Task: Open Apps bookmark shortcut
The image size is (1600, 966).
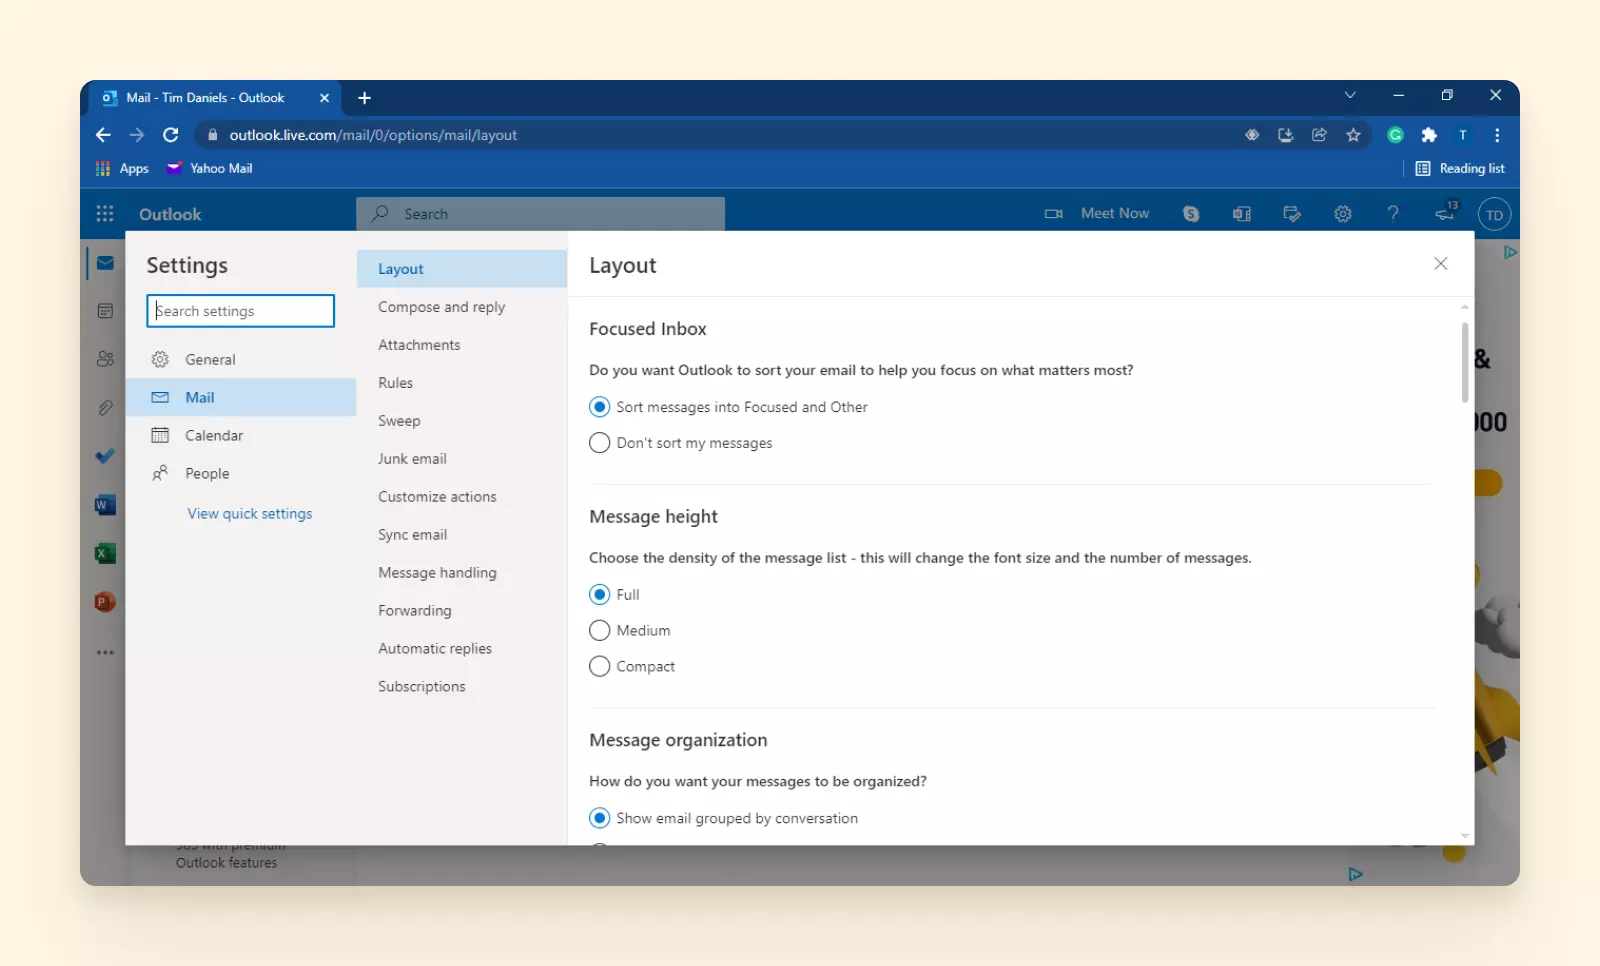Action: (122, 168)
